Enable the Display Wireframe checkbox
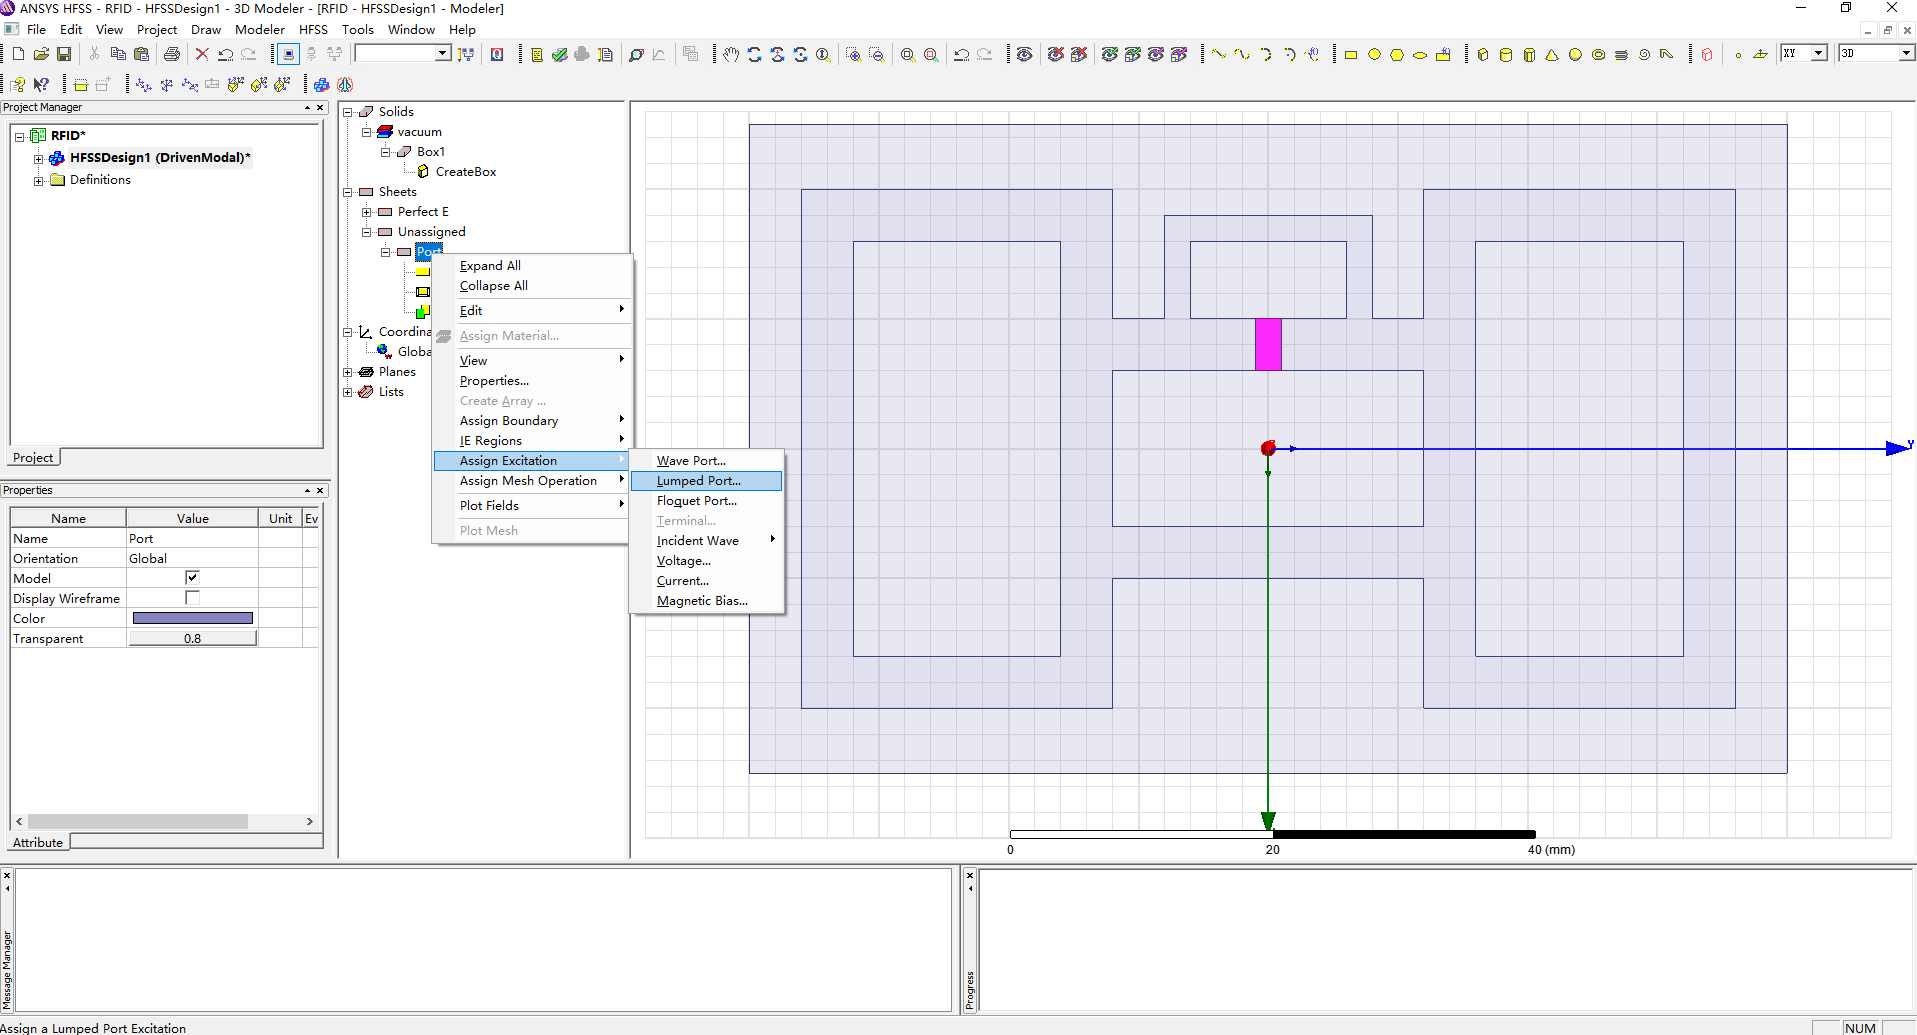 coord(192,598)
